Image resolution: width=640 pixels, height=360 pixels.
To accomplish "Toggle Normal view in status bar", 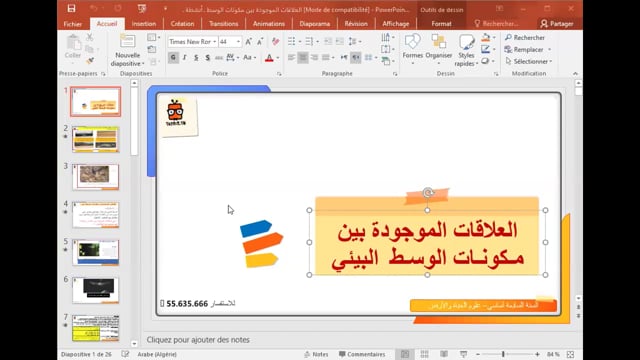I will tap(404, 354).
